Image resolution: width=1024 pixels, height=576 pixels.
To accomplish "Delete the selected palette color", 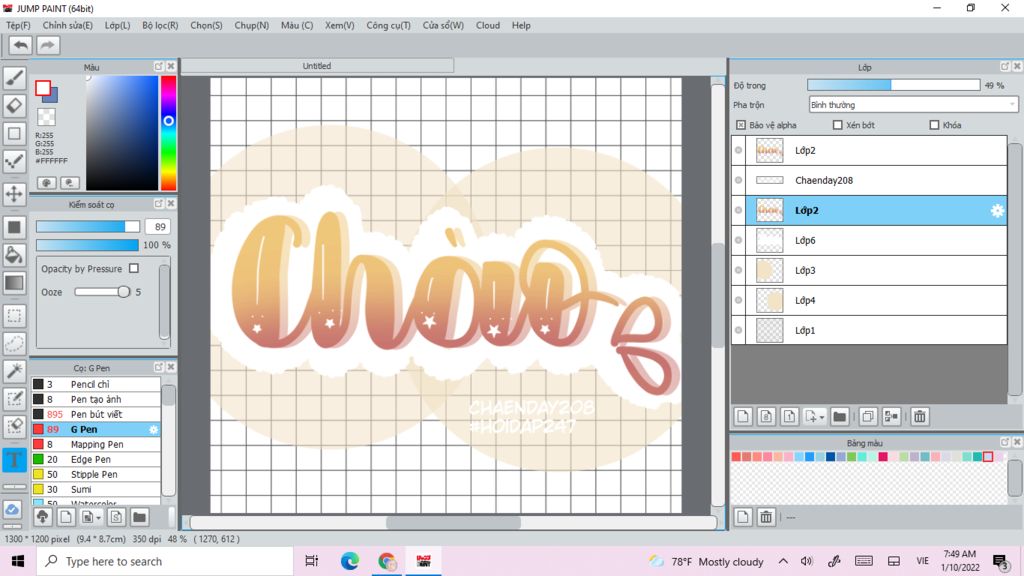I will [x=766, y=517].
